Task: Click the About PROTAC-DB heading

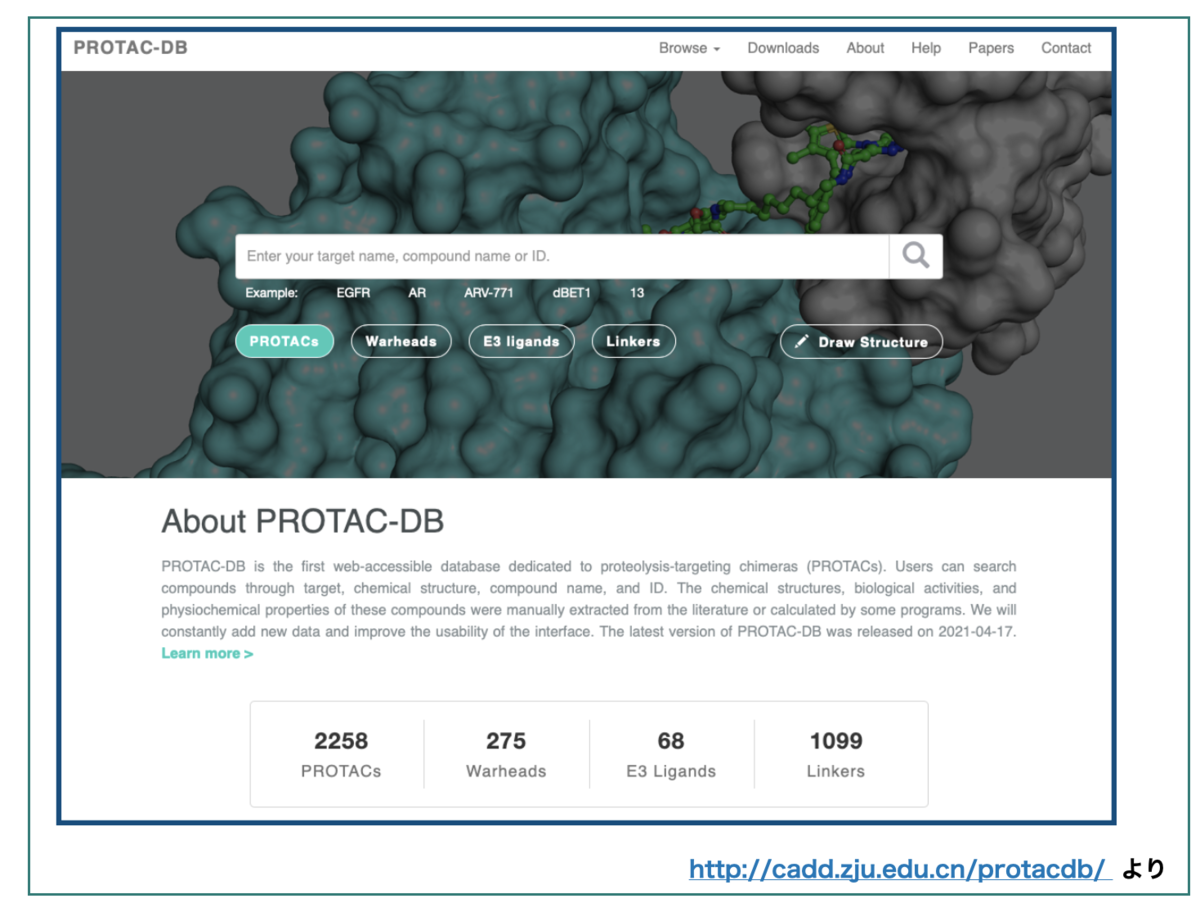Action: 303,521
